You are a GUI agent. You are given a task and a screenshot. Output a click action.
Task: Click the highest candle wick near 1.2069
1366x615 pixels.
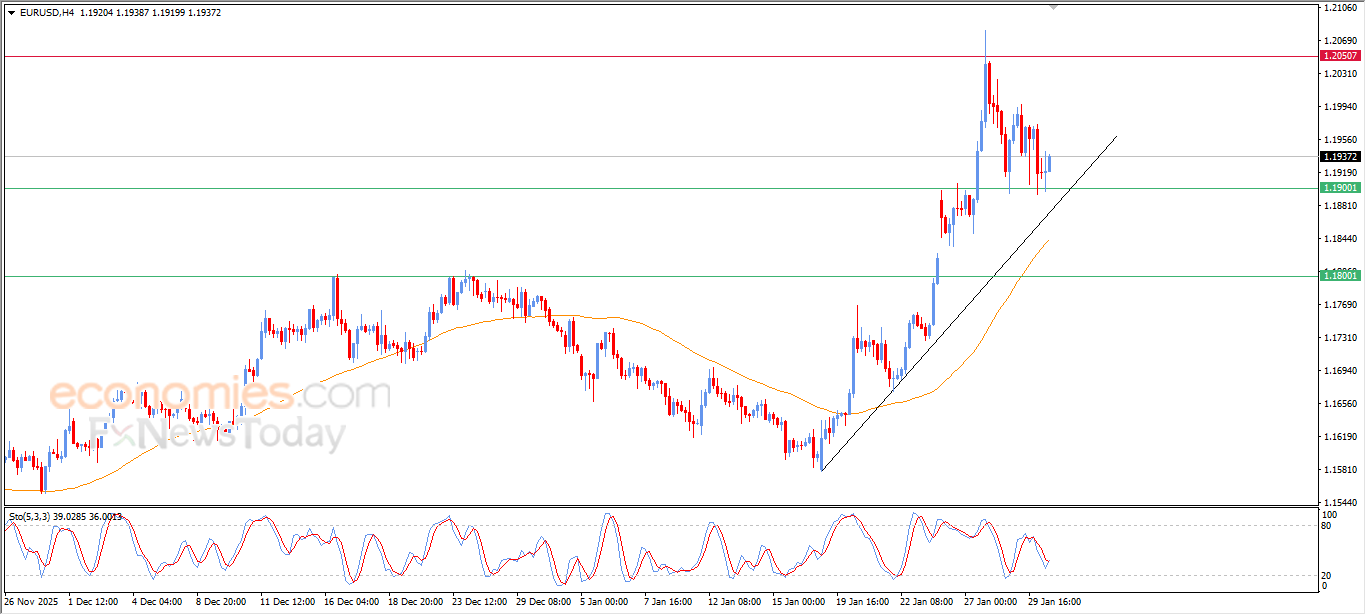click(985, 40)
